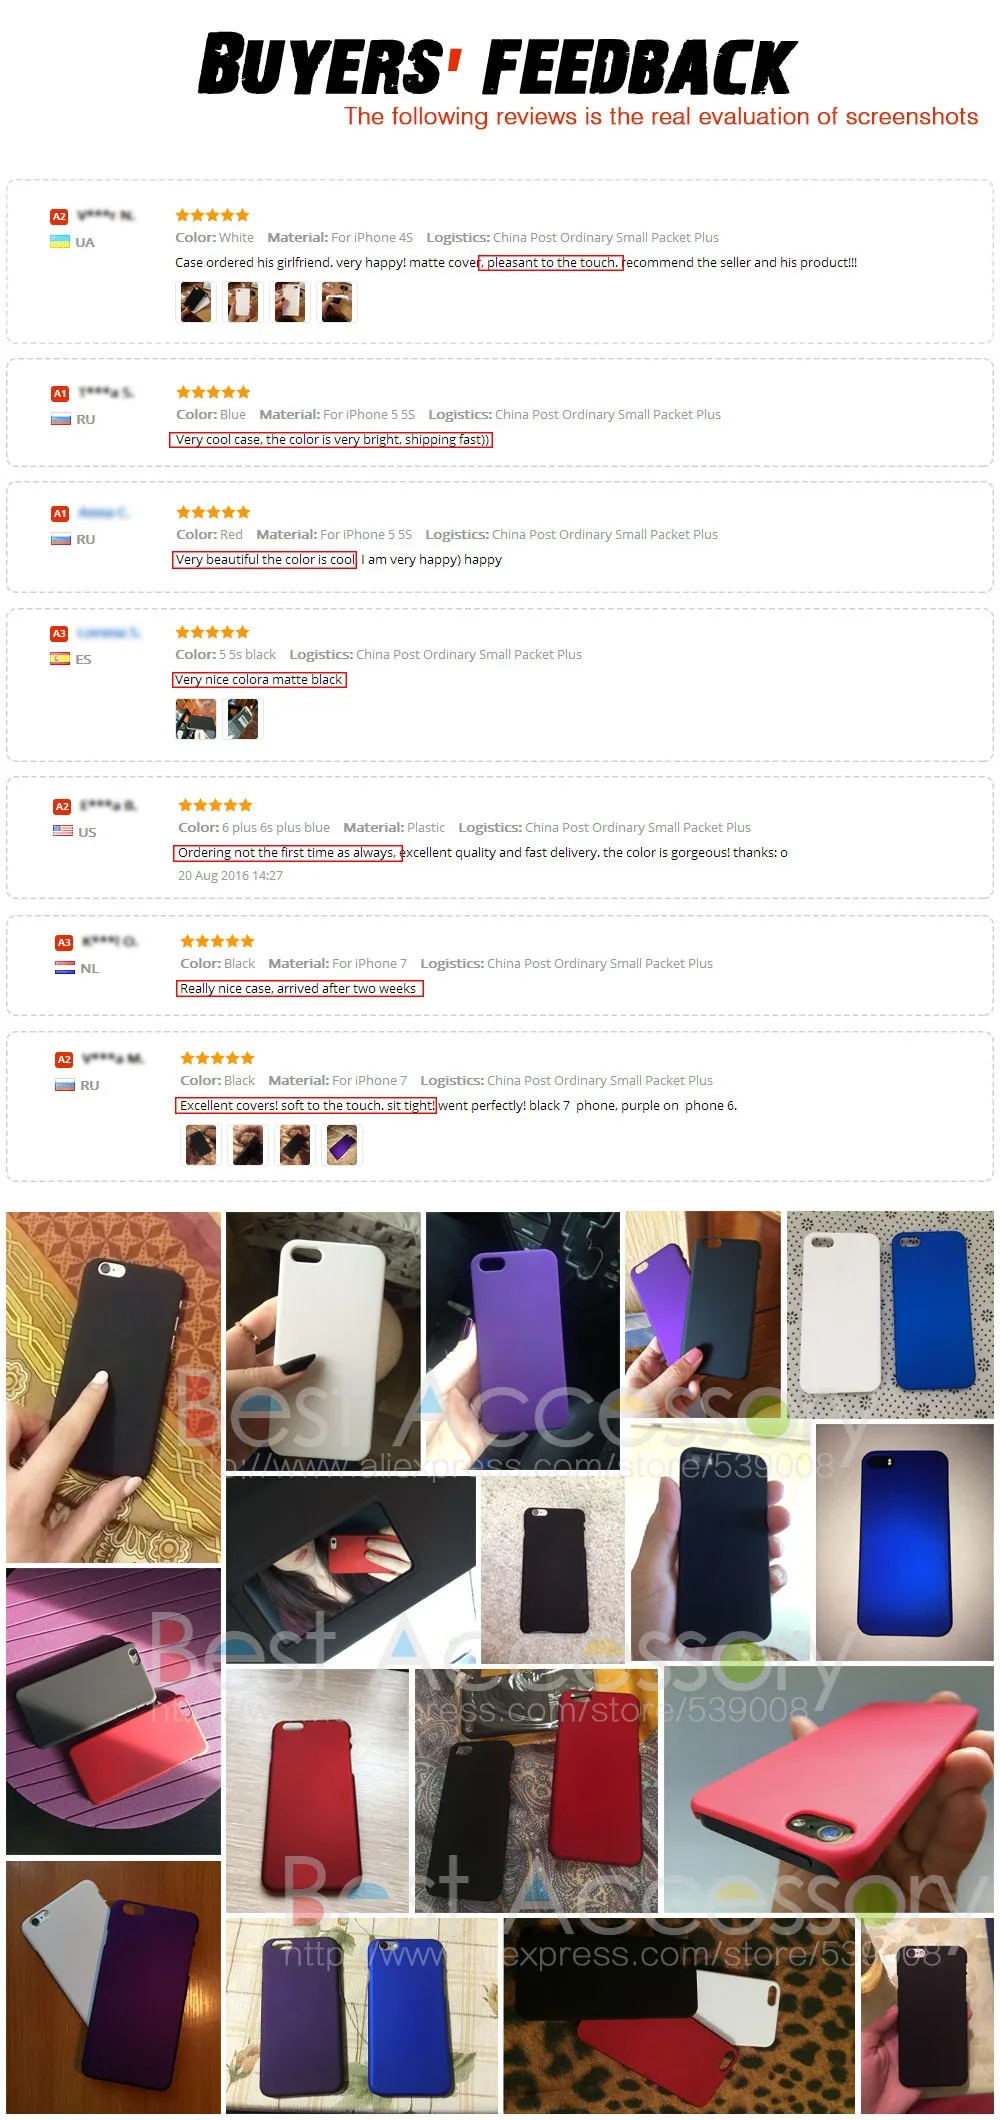
Task: Click the Netherlands flag icon beside NL
Action: (x=65, y=968)
